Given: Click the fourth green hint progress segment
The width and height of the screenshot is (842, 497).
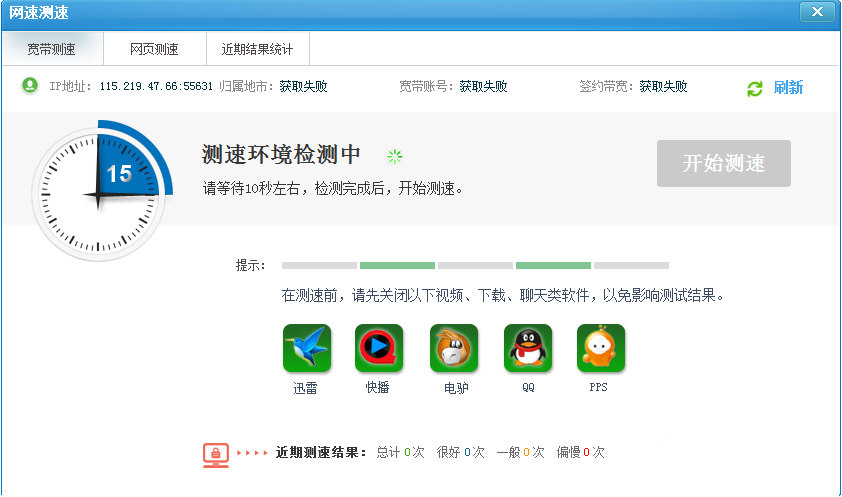Looking at the screenshot, I should click(x=553, y=265).
